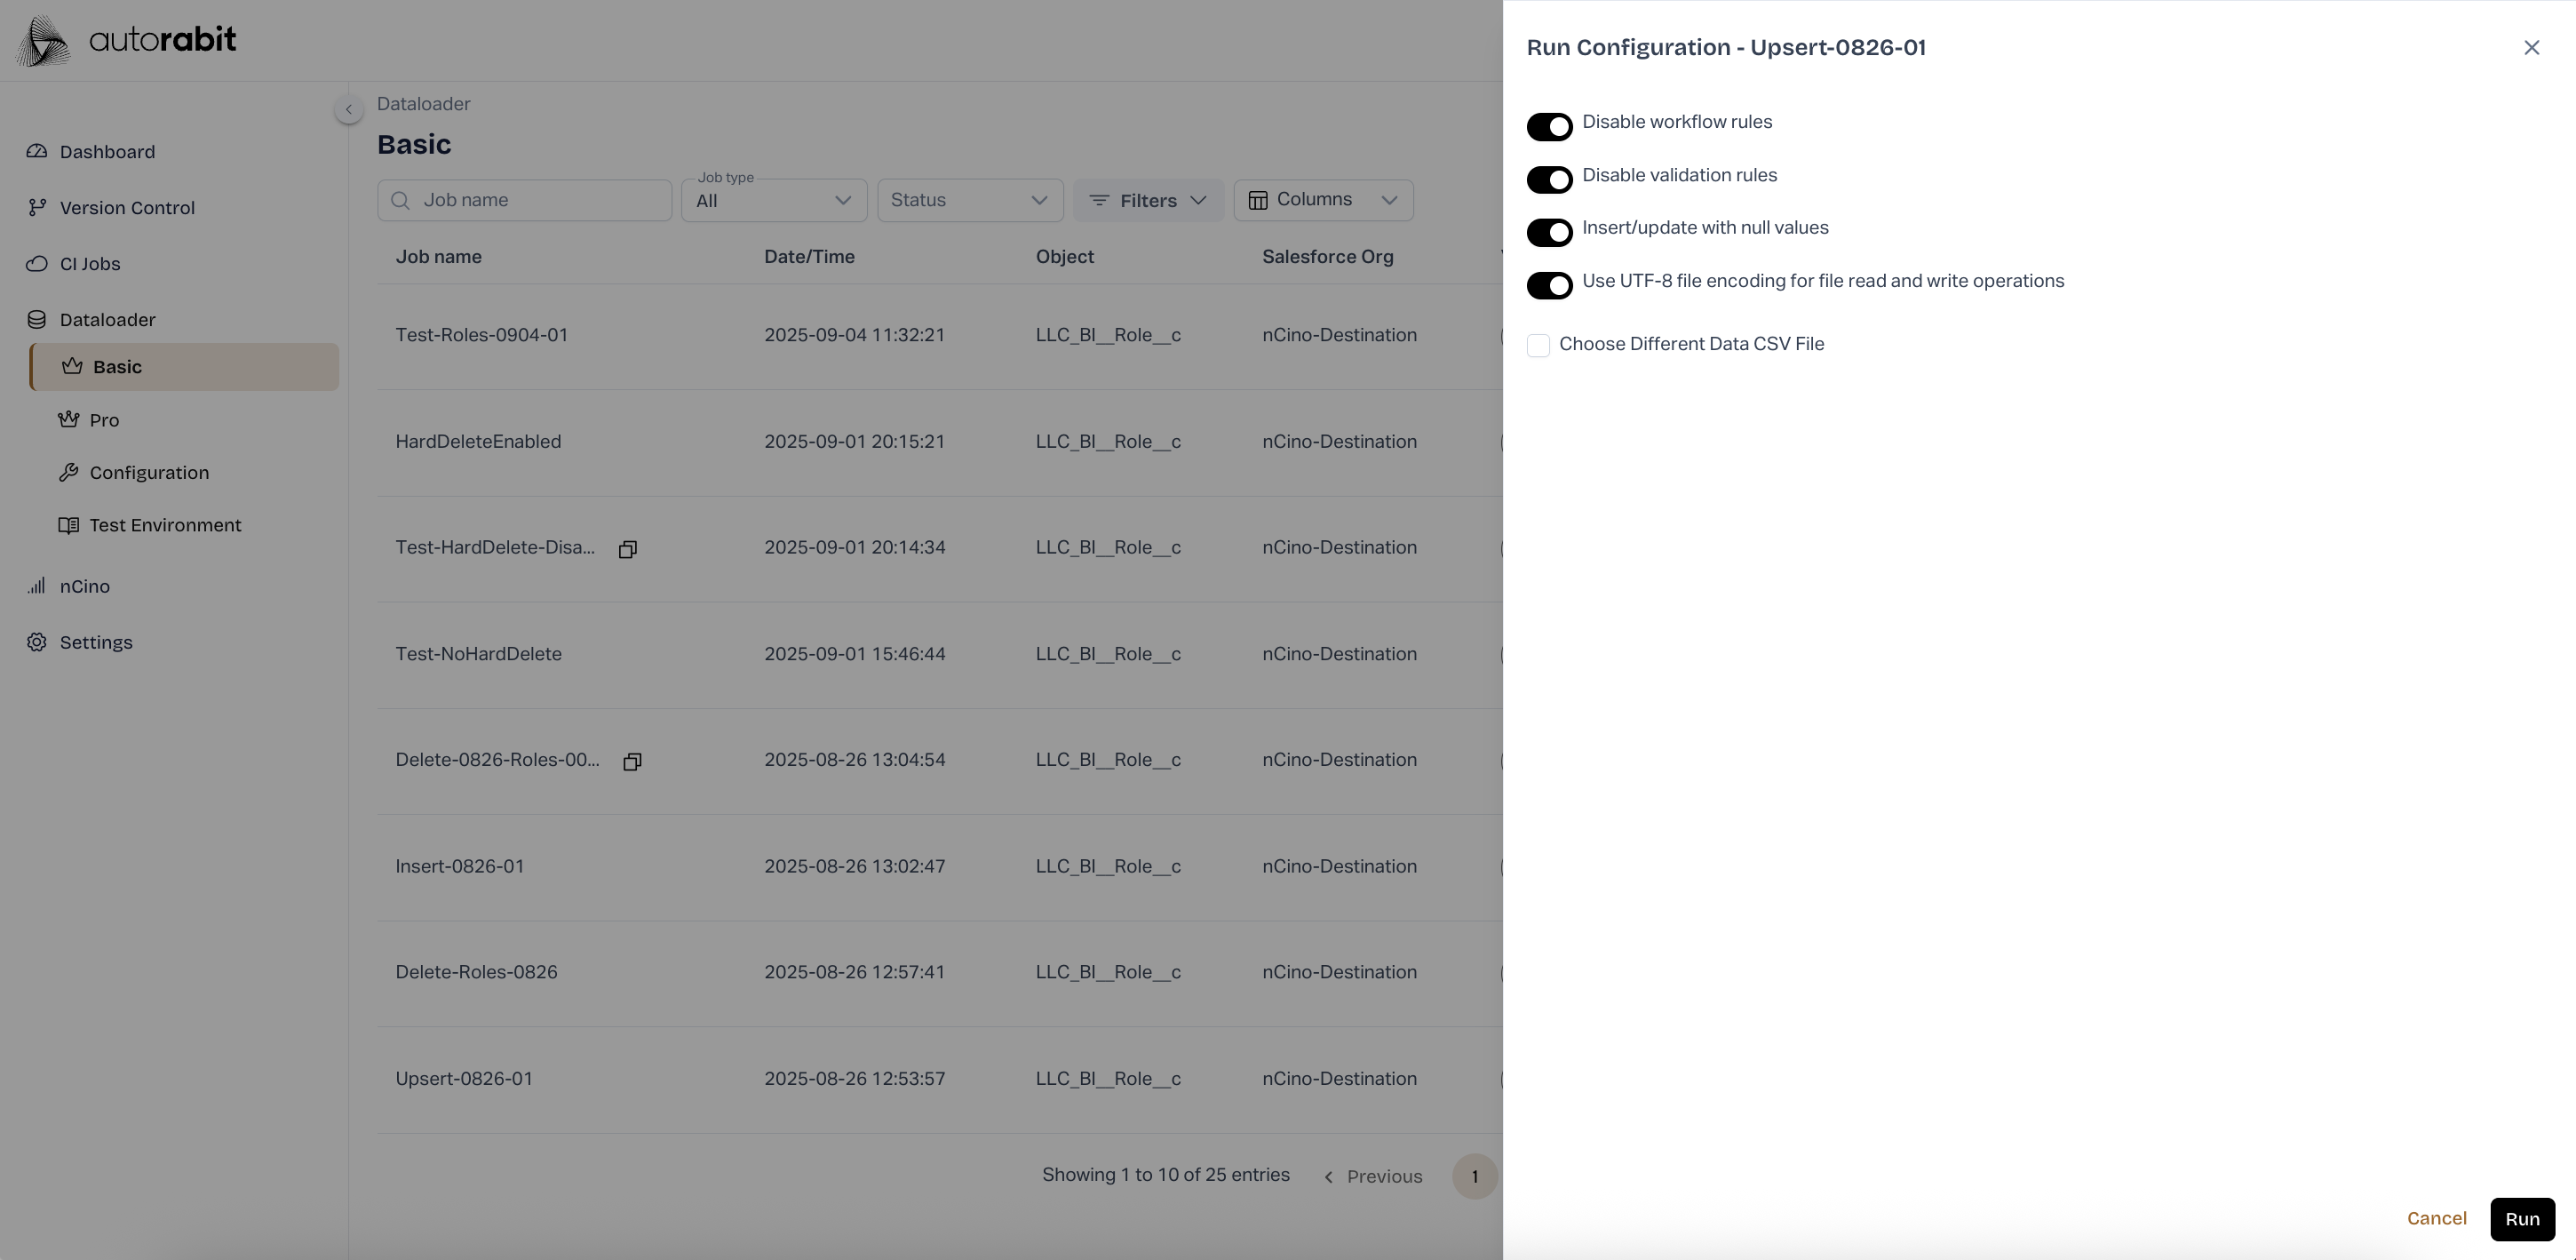Click the CI Jobs cloud icon
This screenshot has height=1260, width=2576.
point(37,264)
